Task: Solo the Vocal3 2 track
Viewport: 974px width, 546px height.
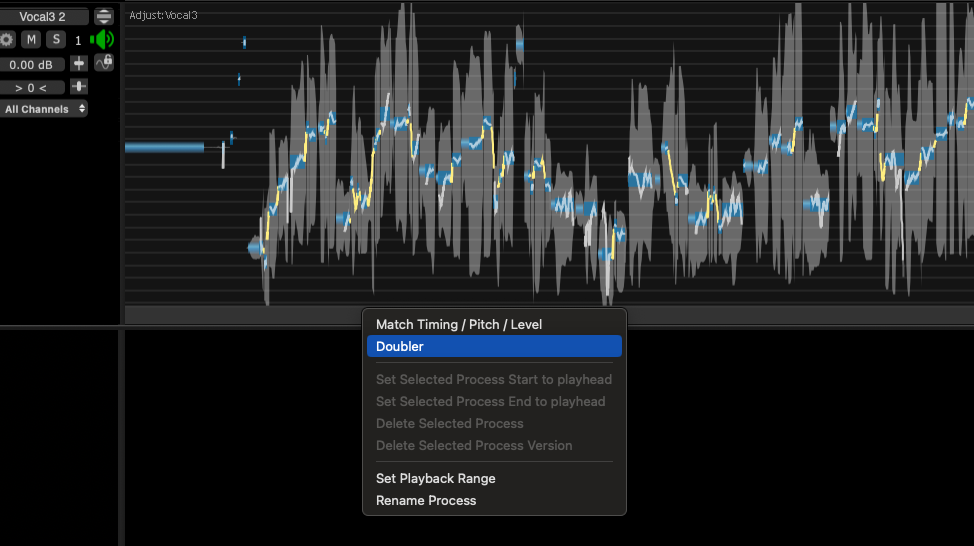Action: pos(56,40)
